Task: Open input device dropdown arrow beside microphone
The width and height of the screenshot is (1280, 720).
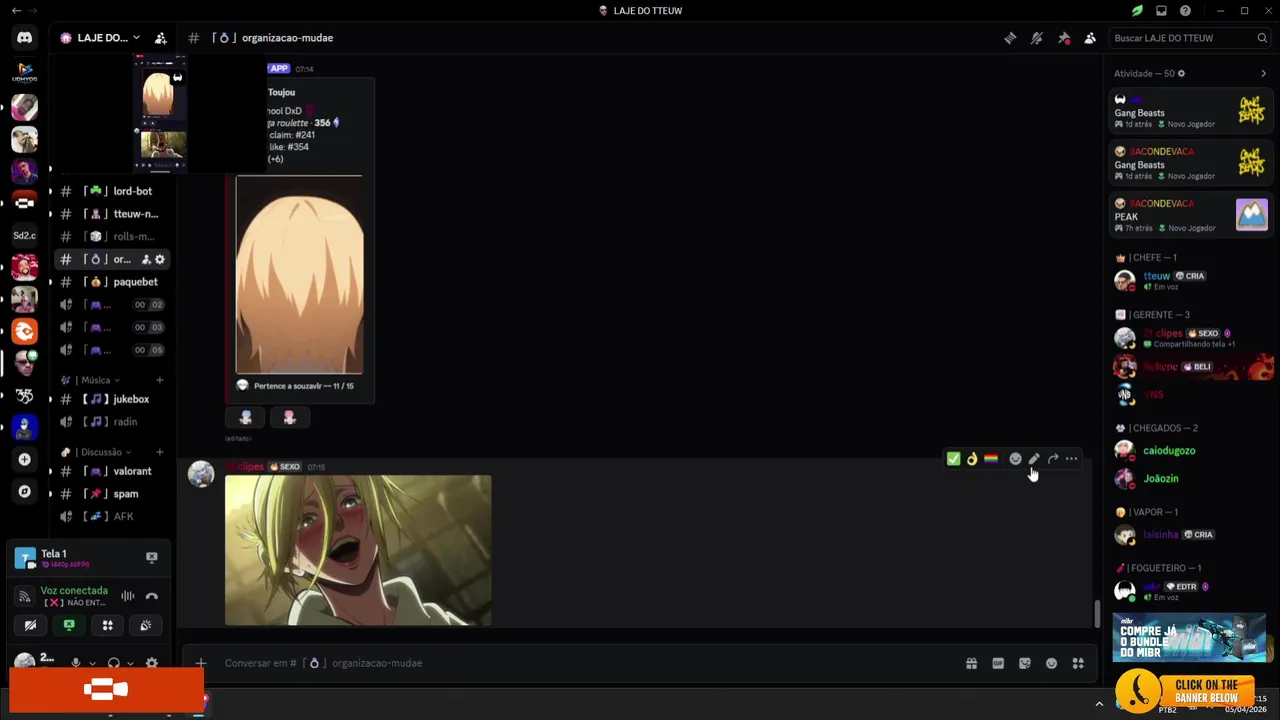Action: point(92,663)
